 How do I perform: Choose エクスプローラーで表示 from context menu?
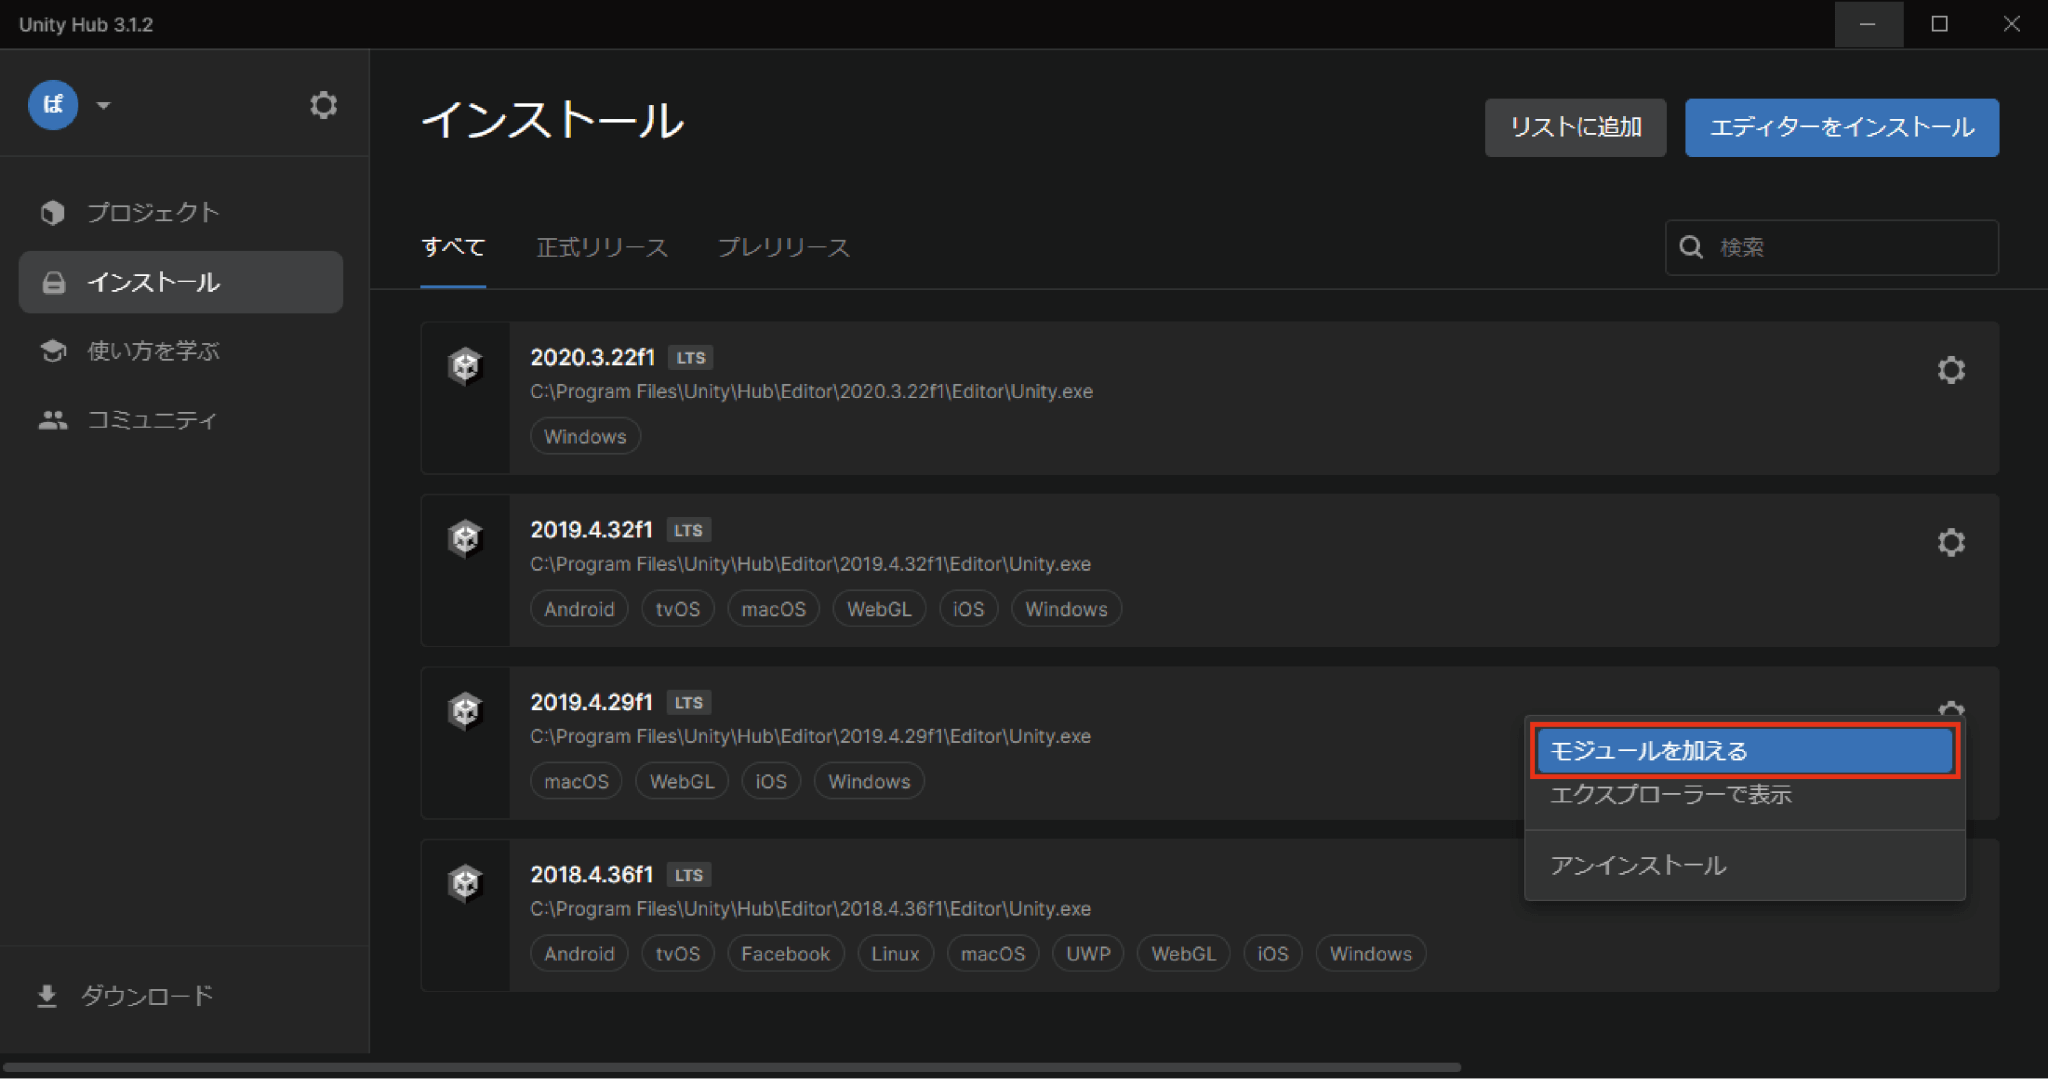[1670, 795]
